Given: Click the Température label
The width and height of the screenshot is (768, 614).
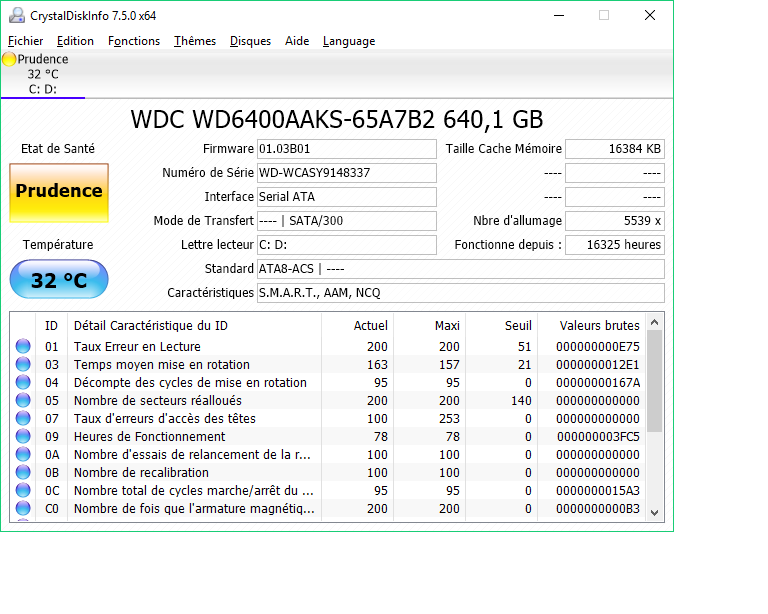Looking at the screenshot, I should (x=58, y=245).
